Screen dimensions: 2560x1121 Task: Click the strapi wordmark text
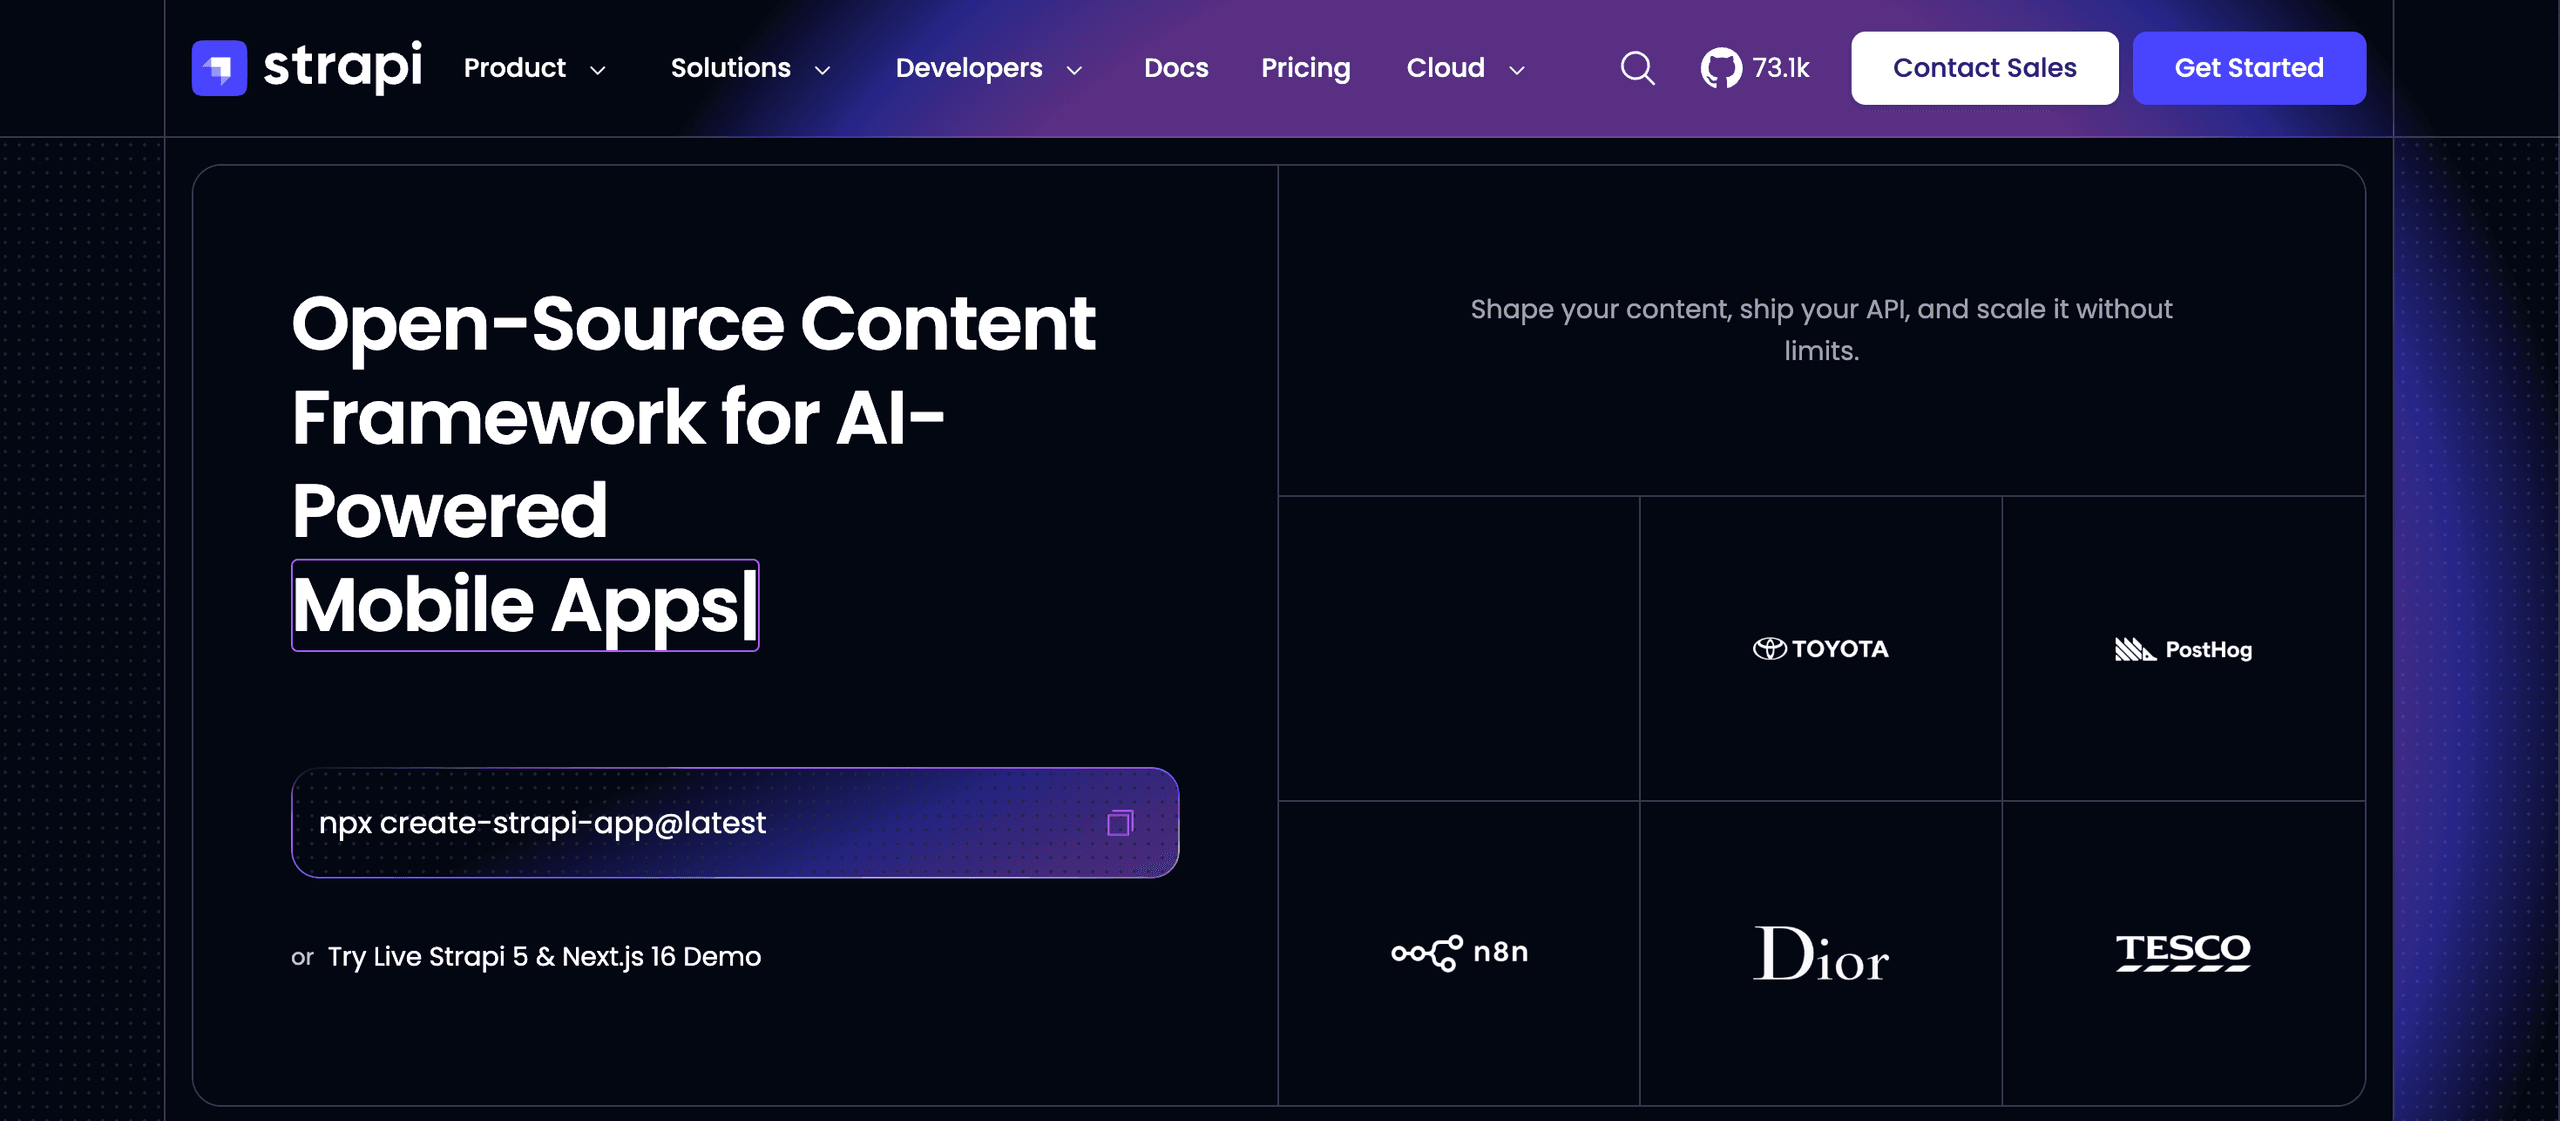tap(343, 67)
